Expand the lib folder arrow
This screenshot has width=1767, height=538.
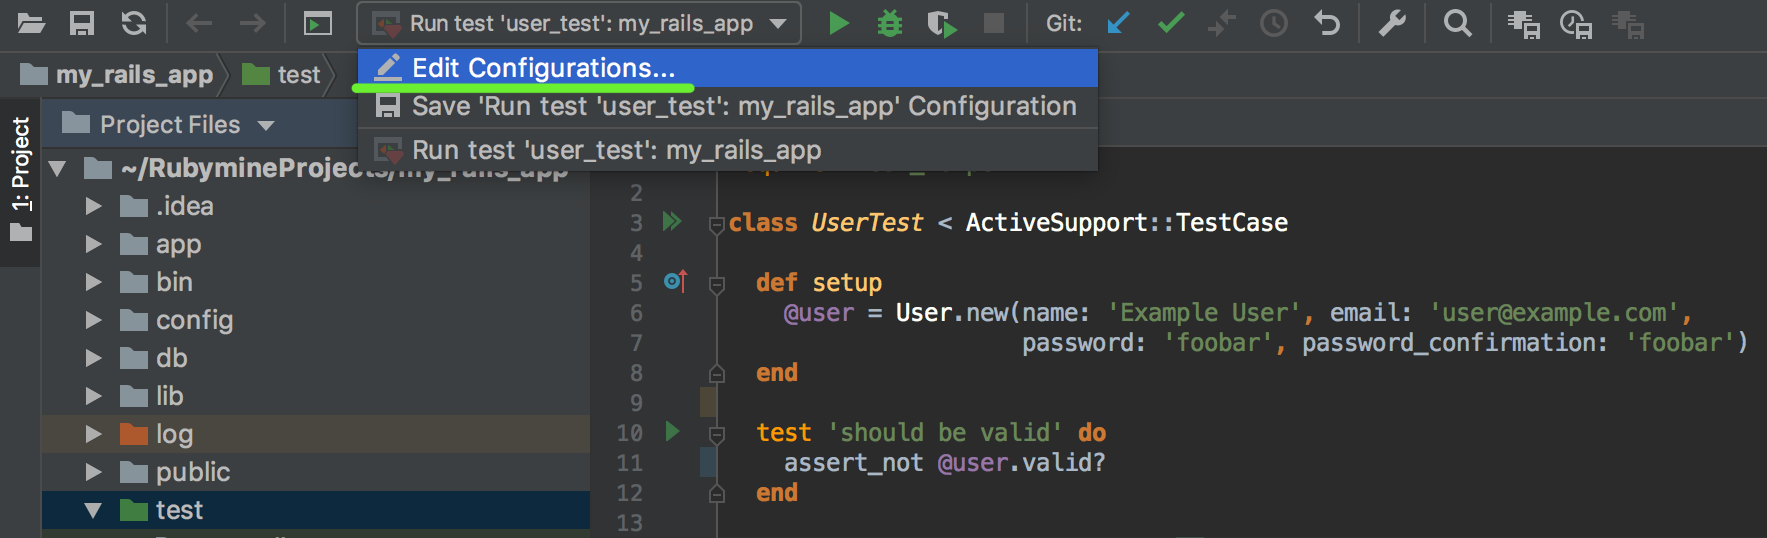click(94, 396)
